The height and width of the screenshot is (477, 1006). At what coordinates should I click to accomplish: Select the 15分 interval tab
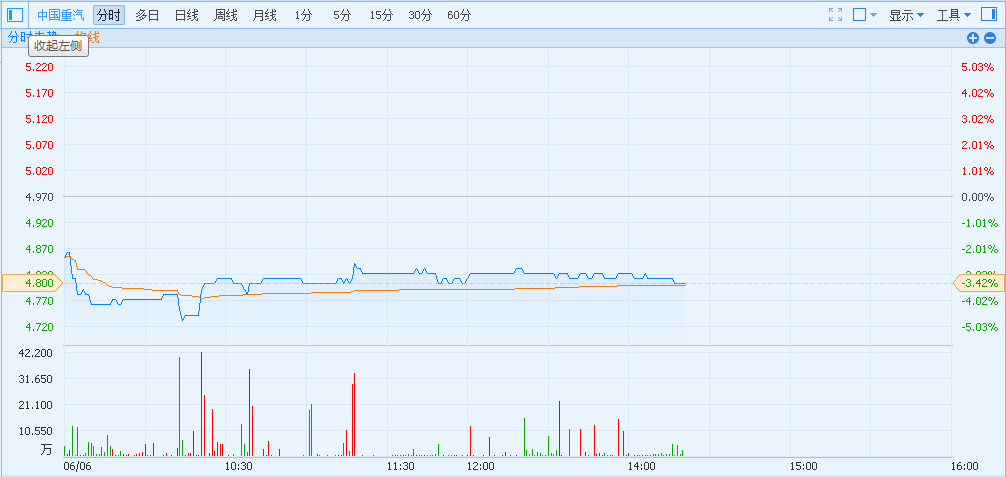[381, 15]
